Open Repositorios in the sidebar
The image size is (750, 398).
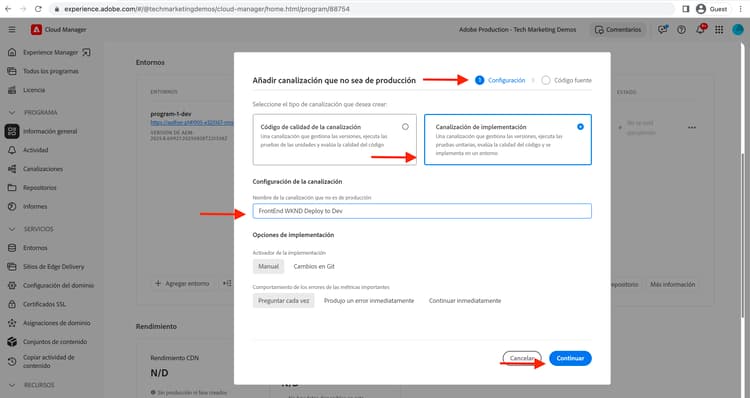[40, 188]
